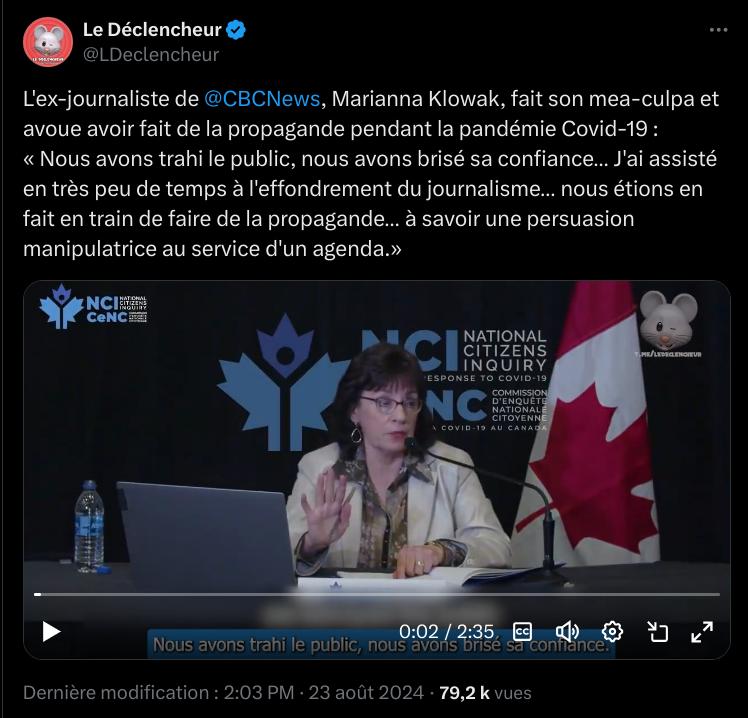Mute the video with speaker icon
This screenshot has height=718, width=748.
click(567, 632)
